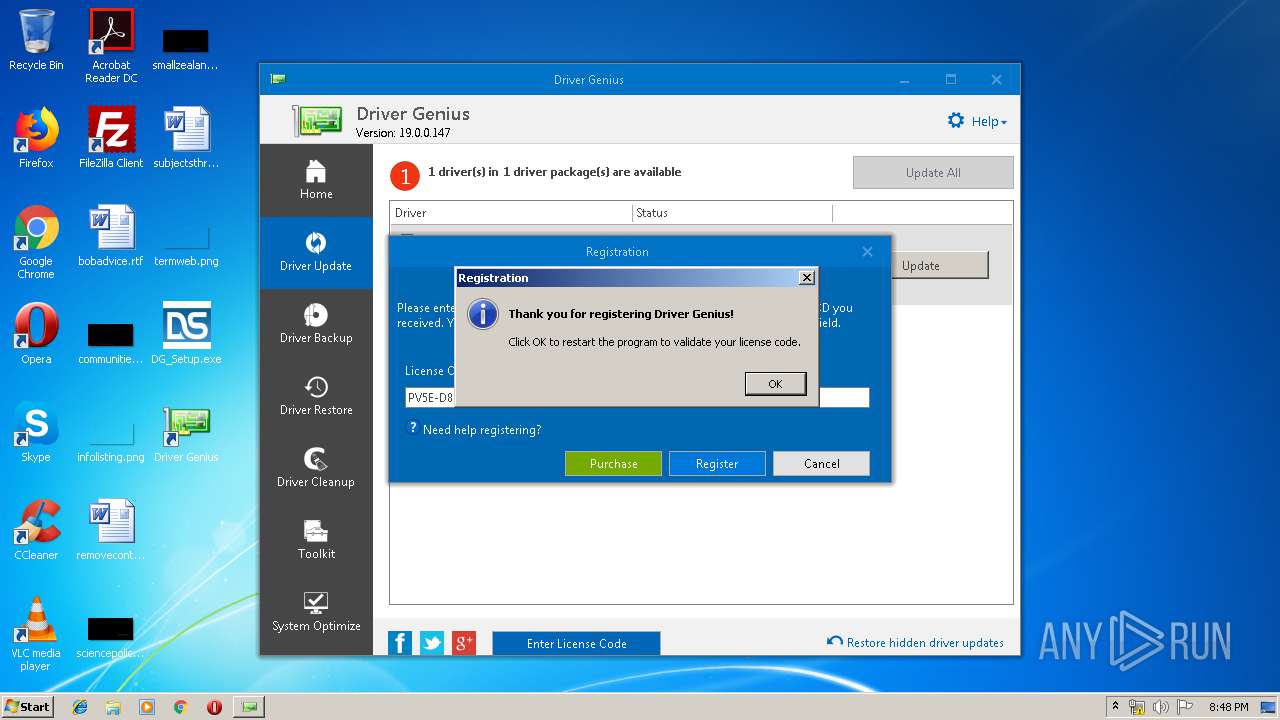Click the Start button on taskbar
The width and height of the screenshot is (1280, 720).
(27, 707)
